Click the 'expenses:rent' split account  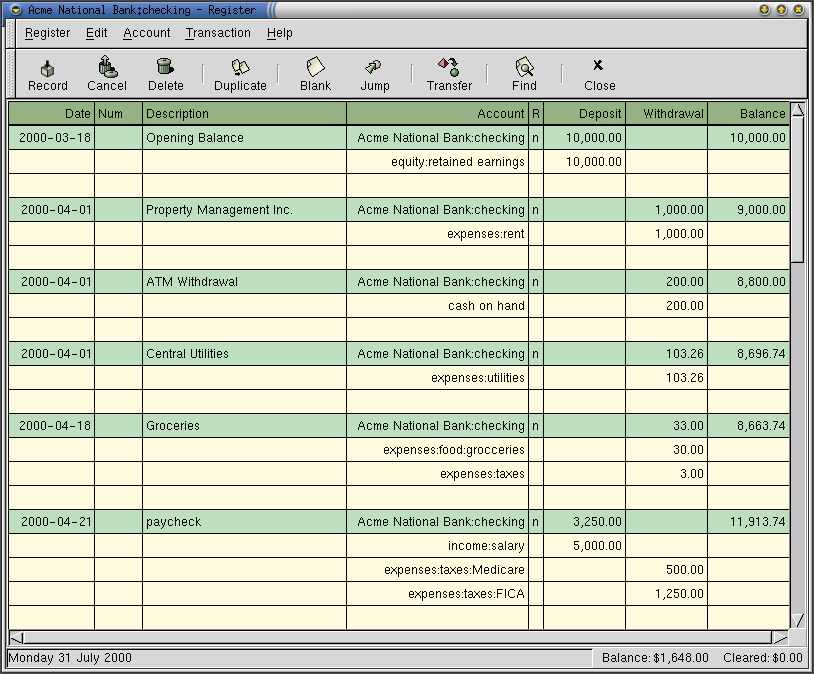437,234
